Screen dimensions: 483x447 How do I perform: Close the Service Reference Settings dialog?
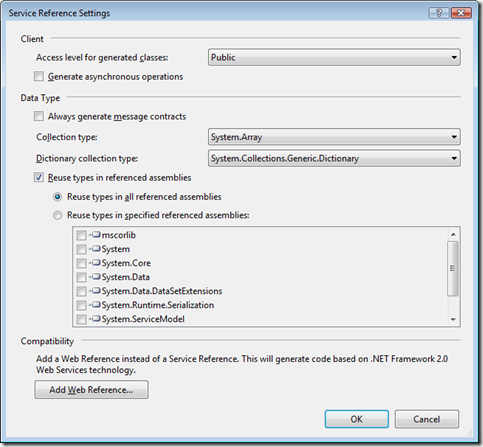pos(461,13)
